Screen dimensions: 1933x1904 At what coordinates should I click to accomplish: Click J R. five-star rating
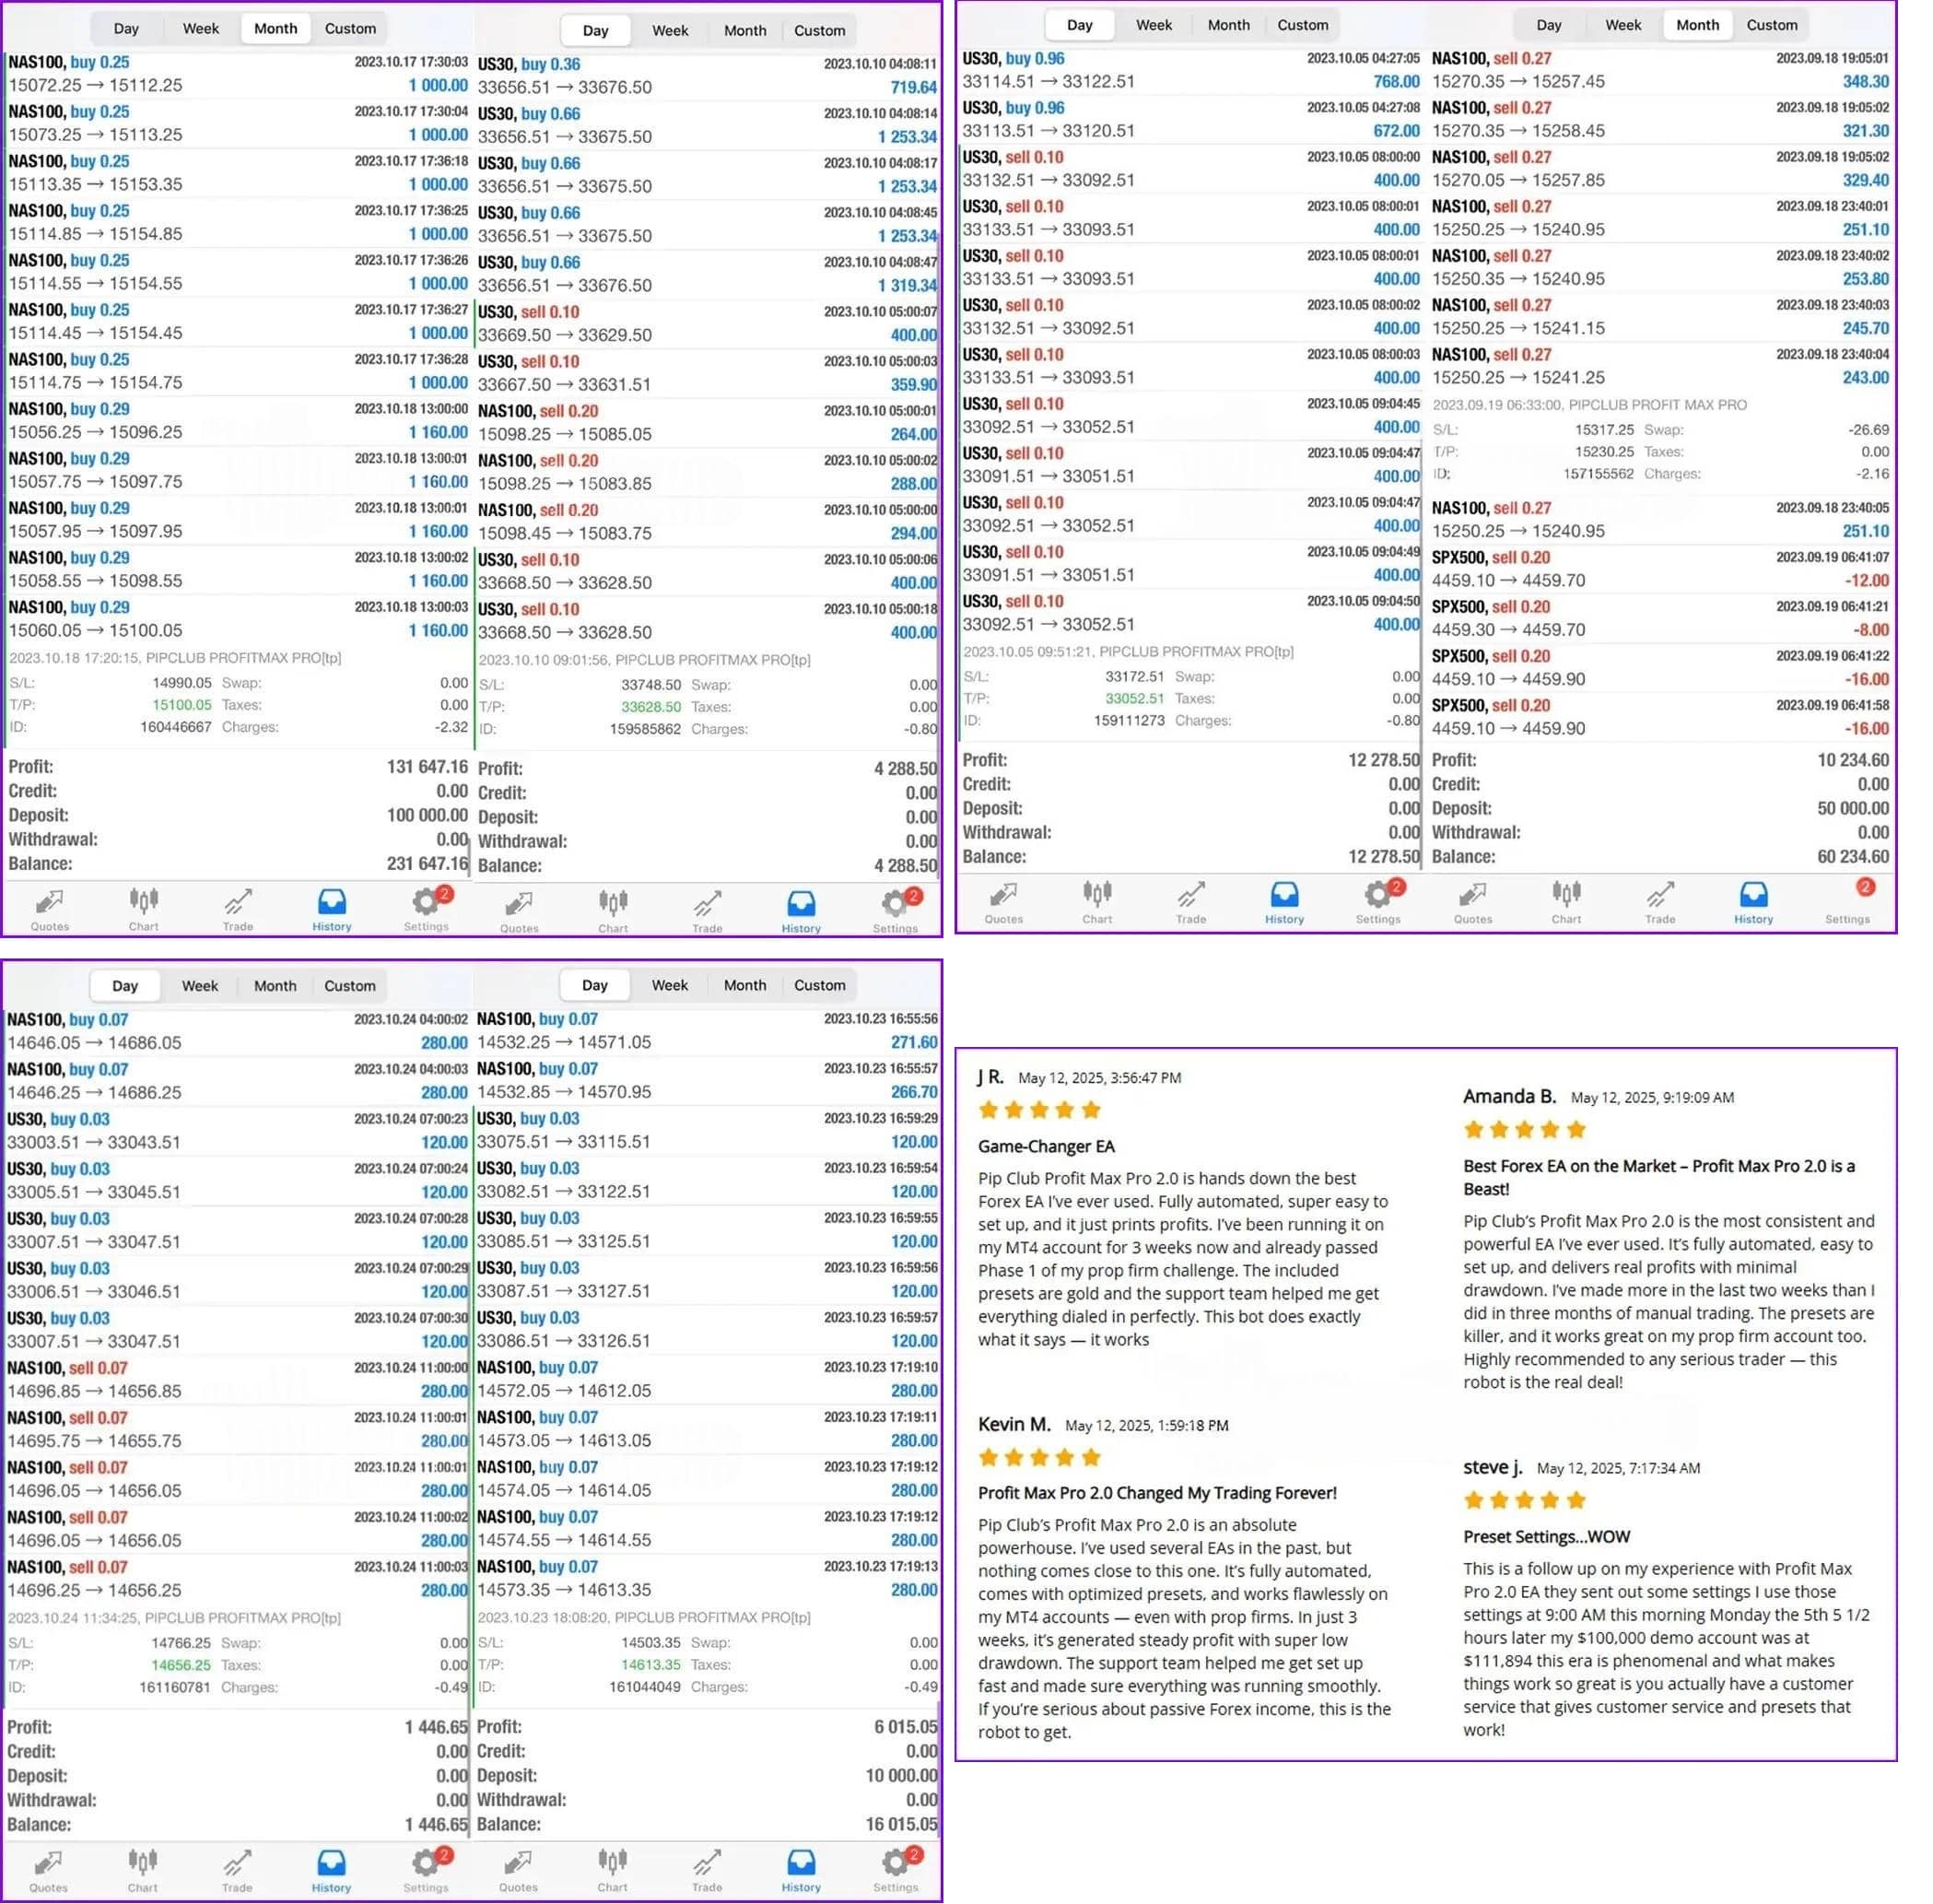(x=1039, y=1110)
